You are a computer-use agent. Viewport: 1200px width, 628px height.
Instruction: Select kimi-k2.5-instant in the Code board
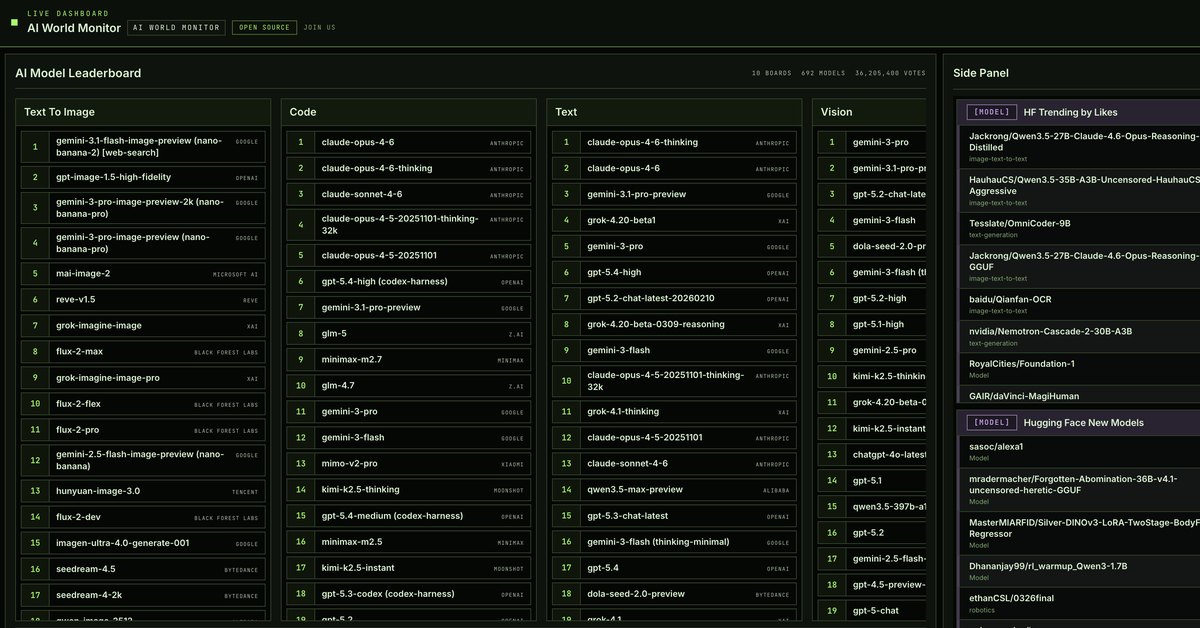click(409, 568)
